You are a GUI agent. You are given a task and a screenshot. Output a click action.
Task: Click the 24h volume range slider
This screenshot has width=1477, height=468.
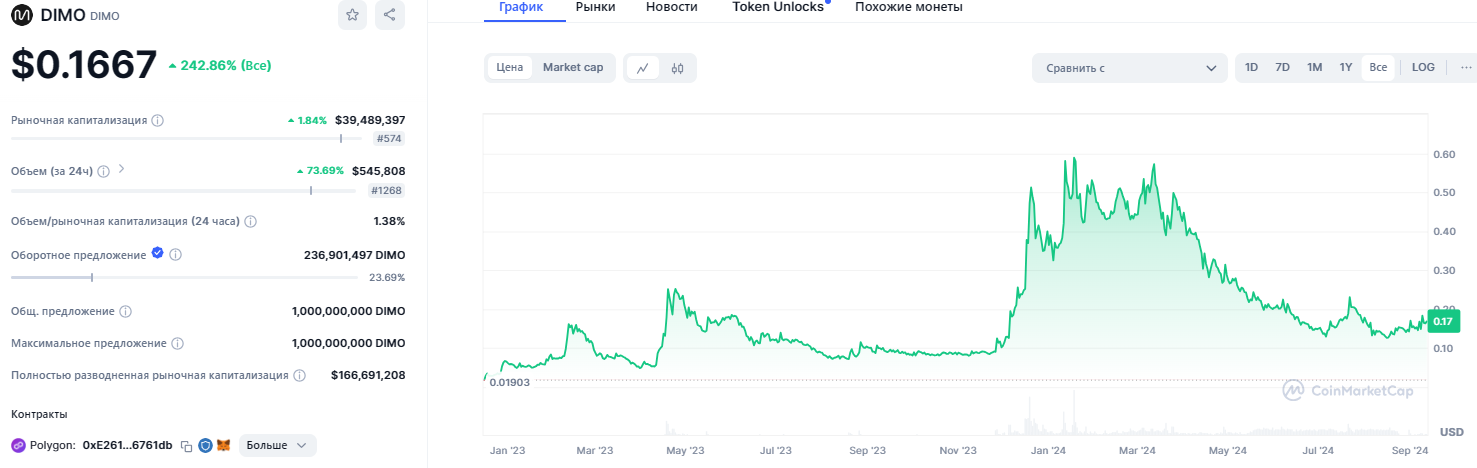[183, 190]
